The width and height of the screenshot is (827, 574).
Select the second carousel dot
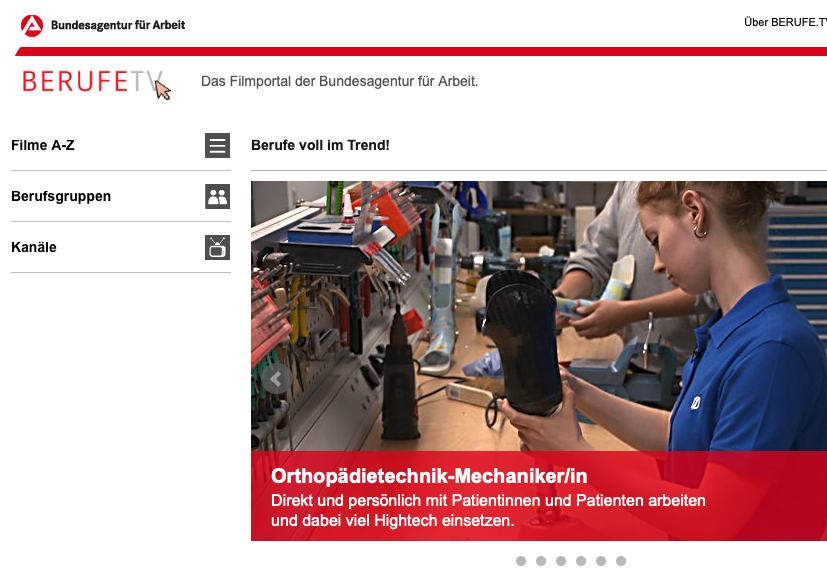click(x=541, y=561)
